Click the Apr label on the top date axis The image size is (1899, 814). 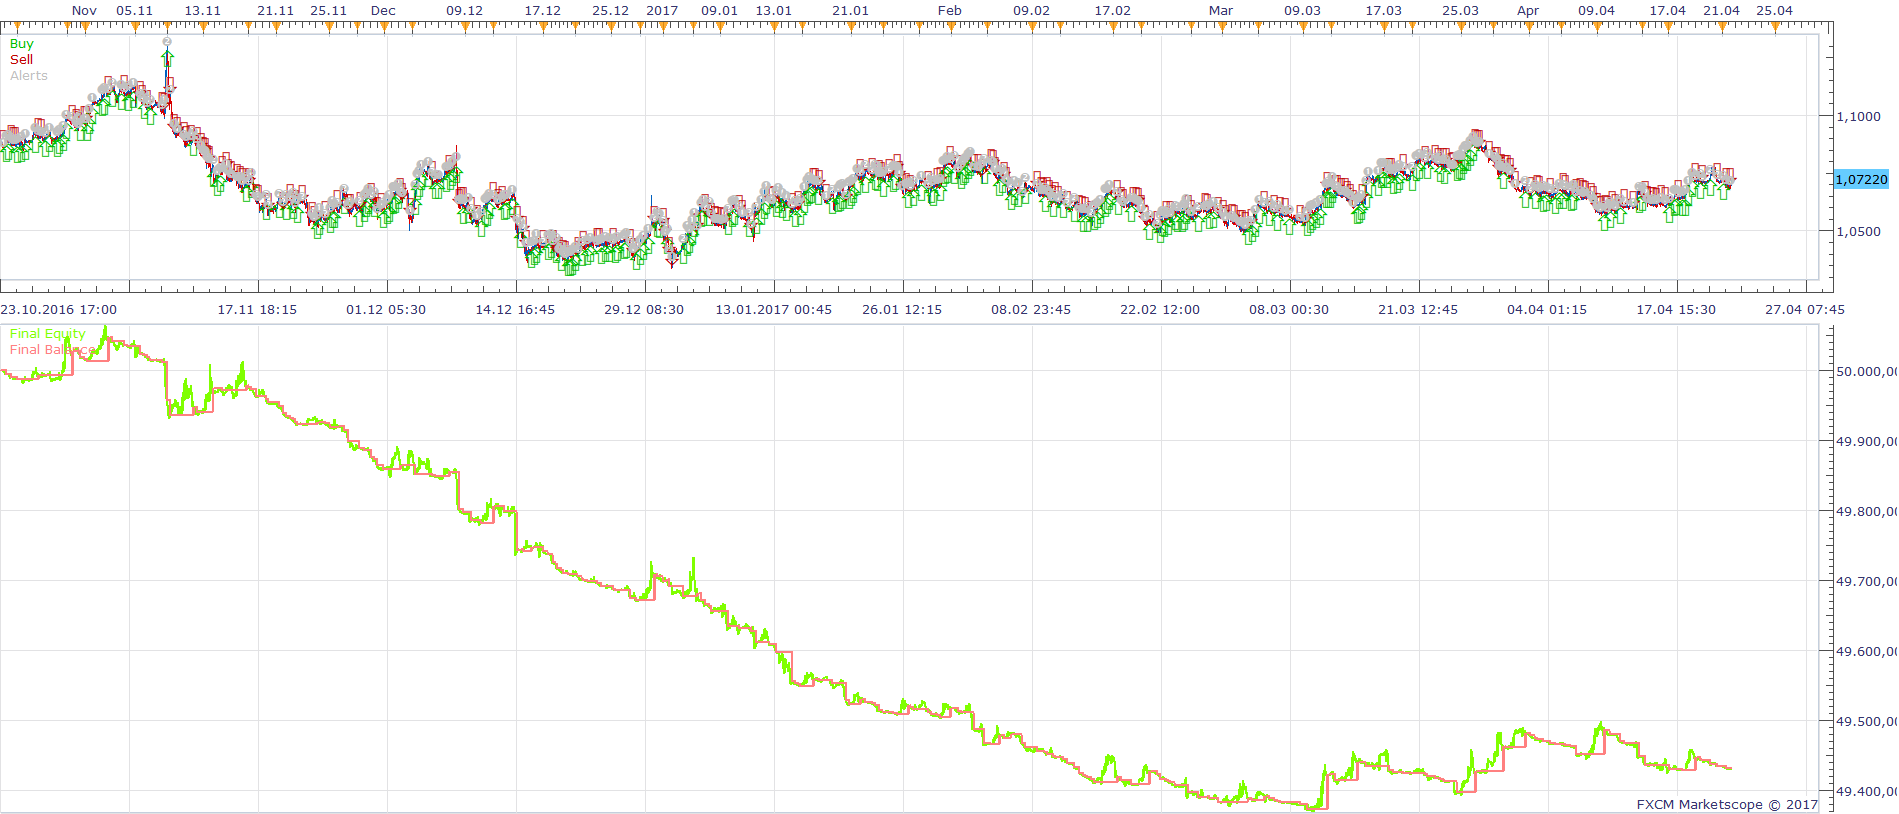[x=1528, y=11]
